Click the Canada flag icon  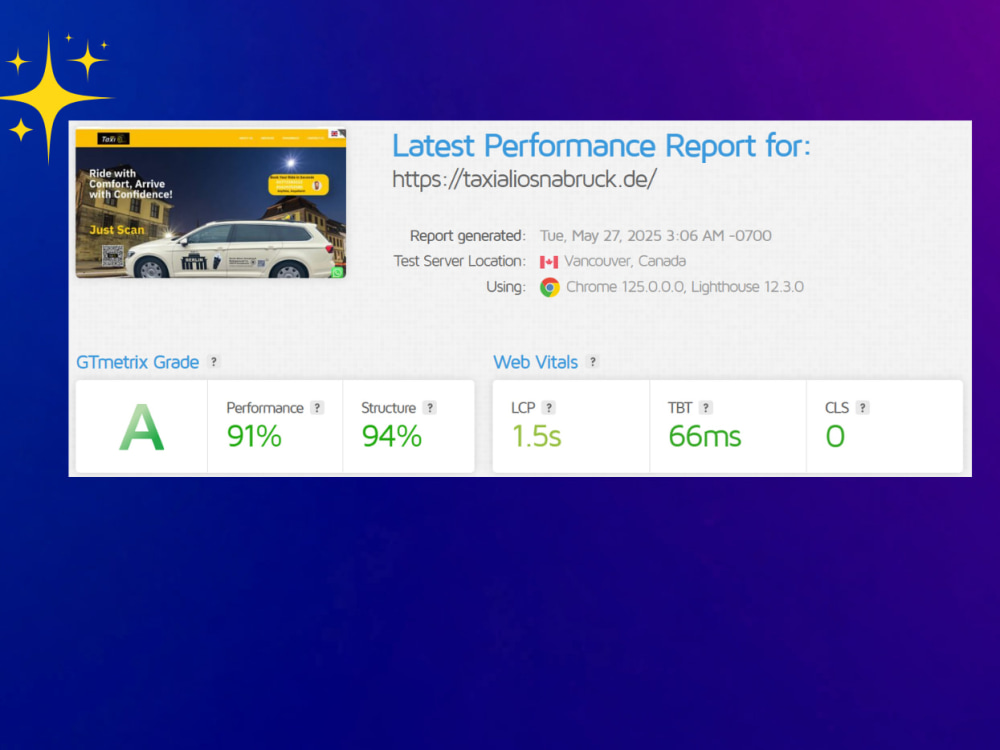click(548, 261)
